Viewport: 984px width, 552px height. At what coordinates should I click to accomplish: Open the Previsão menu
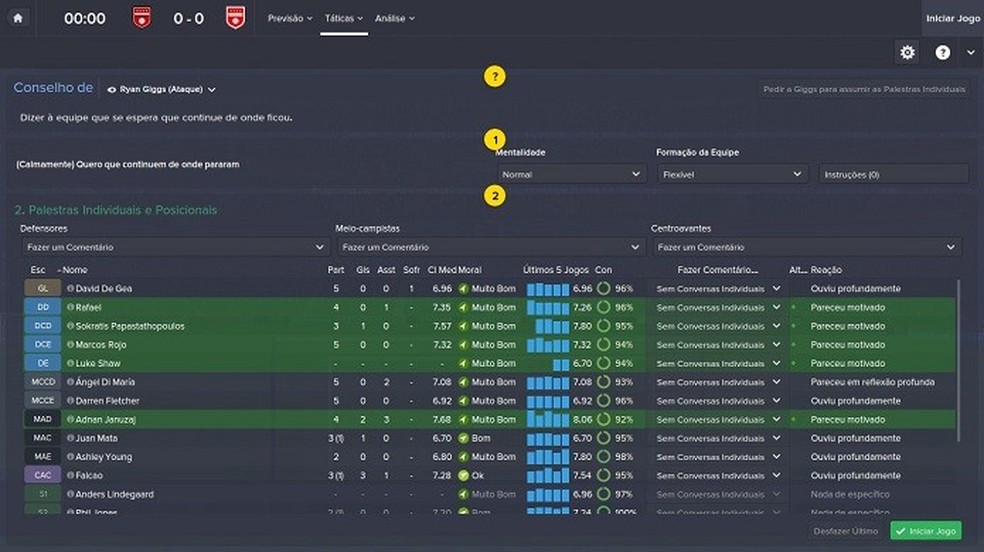[290, 18]
